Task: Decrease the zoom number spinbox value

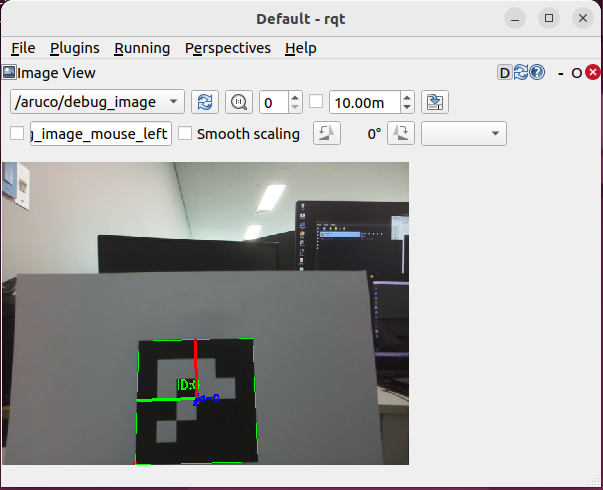Action: pyautogui.click(x=295, y=107)
